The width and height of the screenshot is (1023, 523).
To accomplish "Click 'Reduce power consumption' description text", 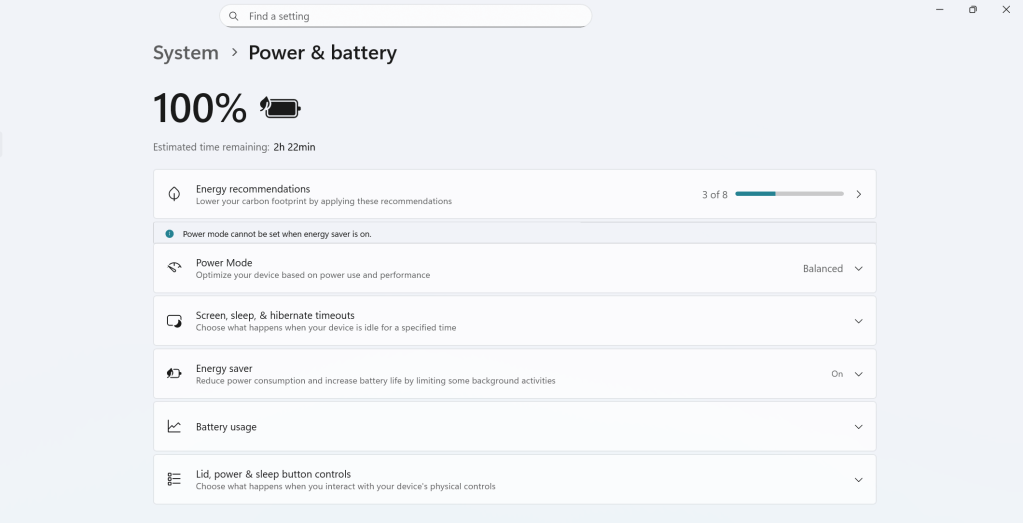I will (375, 381).
